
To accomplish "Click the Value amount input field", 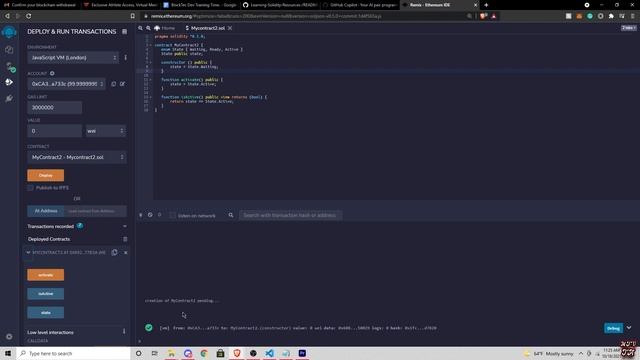I will [x=55, y=131].
